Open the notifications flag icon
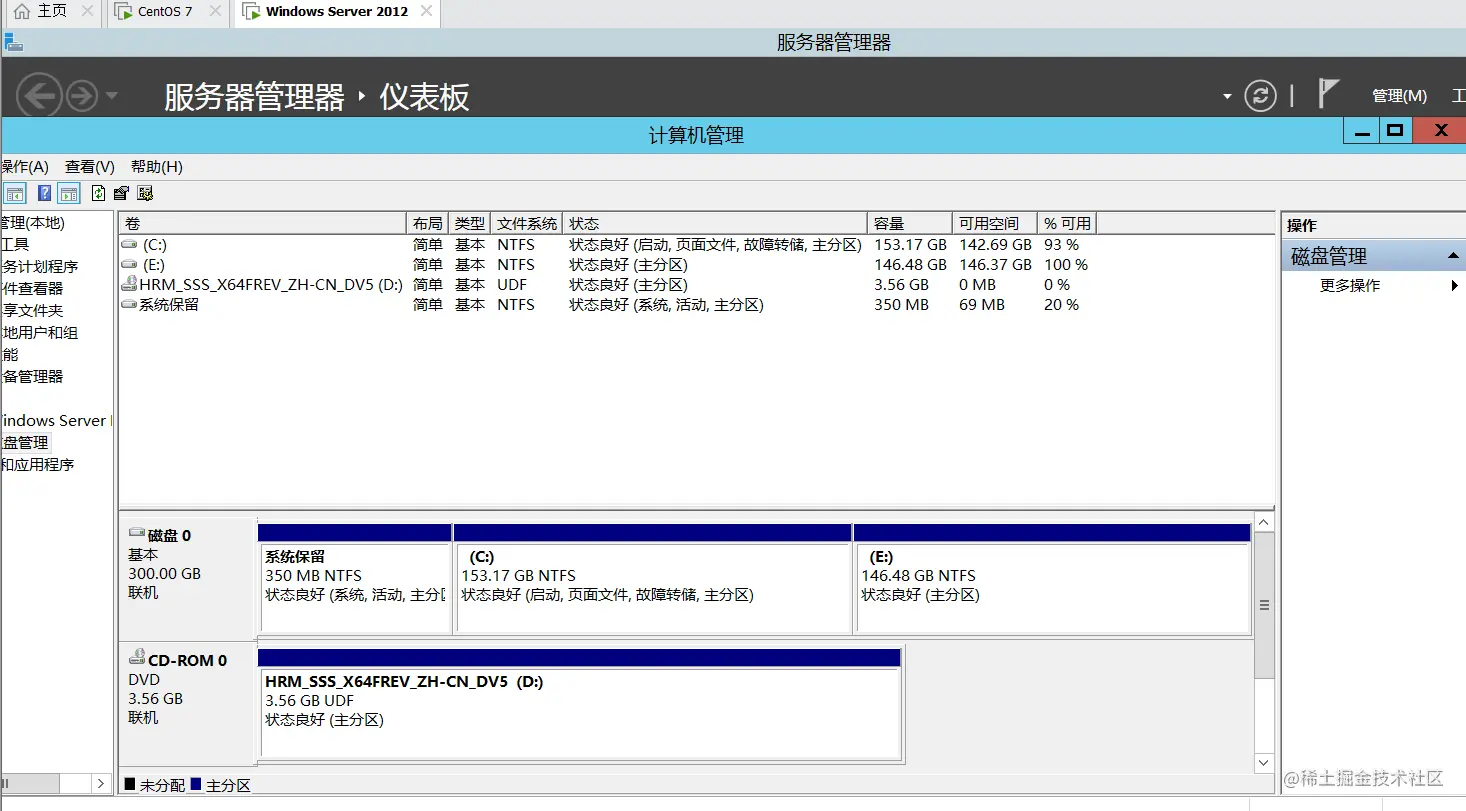1466x811 pixels. point(1327,94)
